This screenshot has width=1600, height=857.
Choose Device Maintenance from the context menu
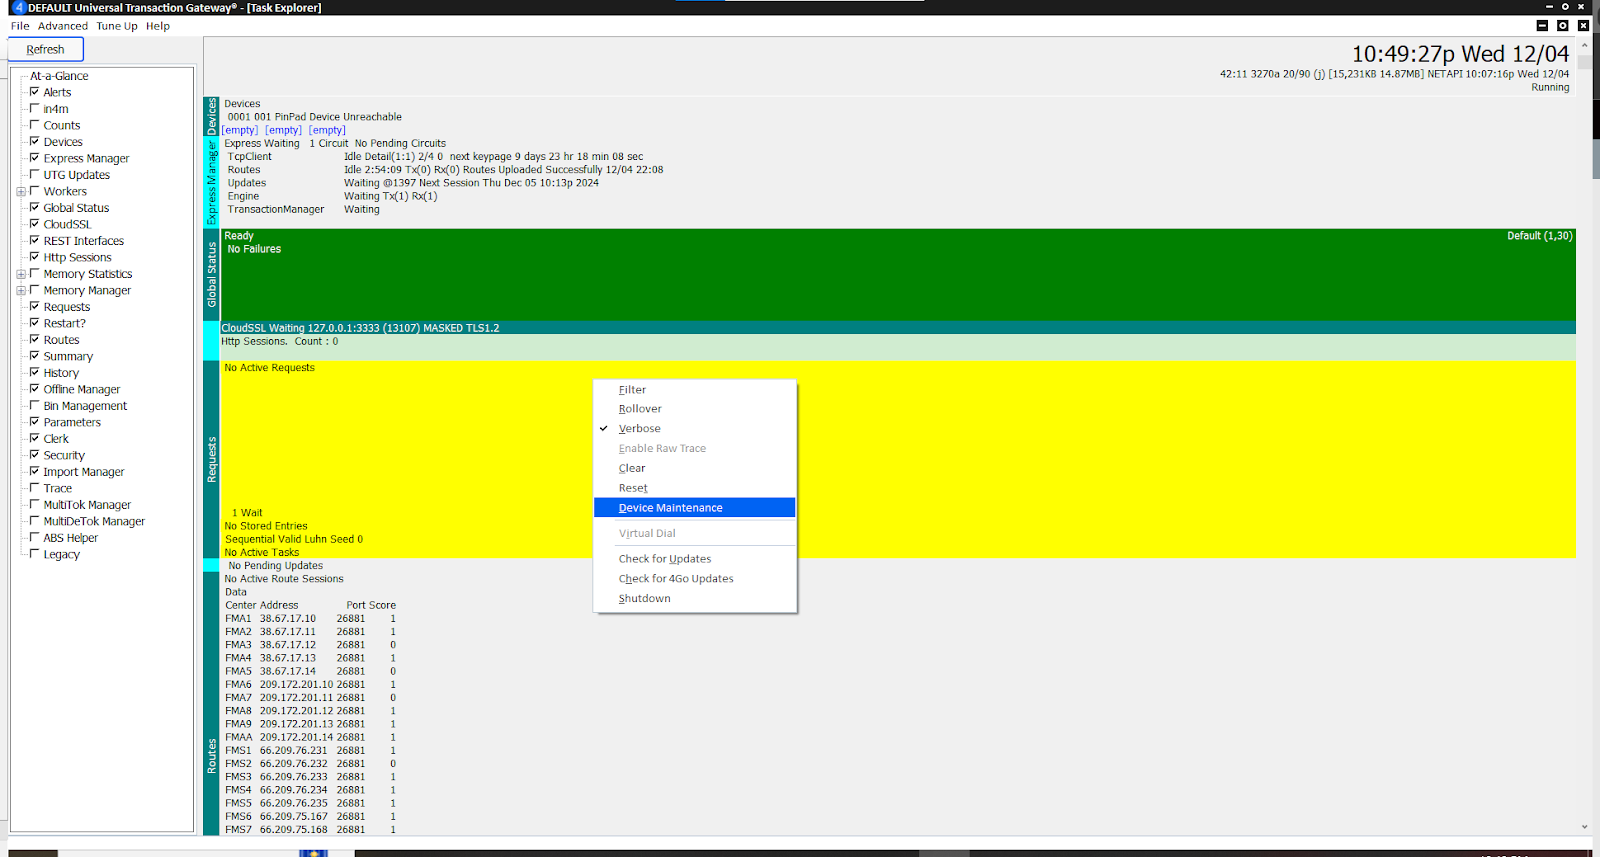tap(670, 508)
